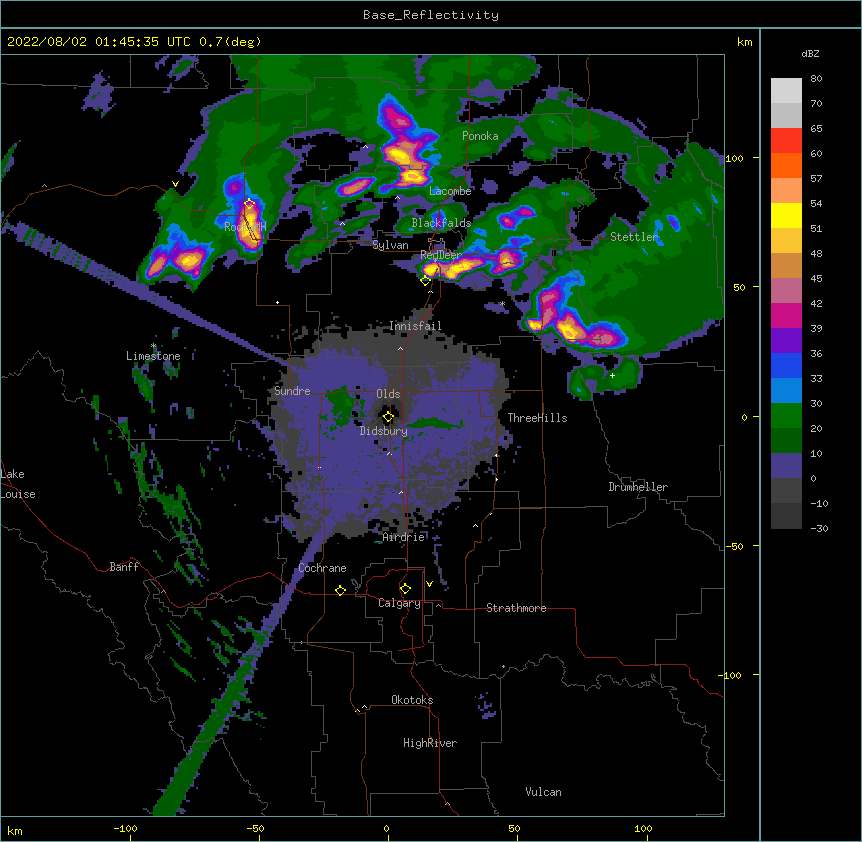The height and width of the screenshot is (842, 862).
Task: Click the Base_Reflectivity title text
Action: point(430,15)
